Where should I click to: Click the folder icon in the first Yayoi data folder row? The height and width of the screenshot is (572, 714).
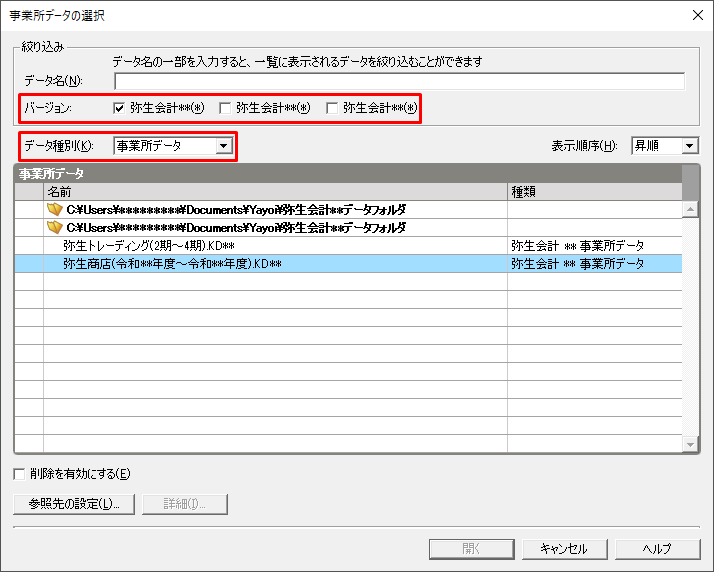tap(55, 209)
